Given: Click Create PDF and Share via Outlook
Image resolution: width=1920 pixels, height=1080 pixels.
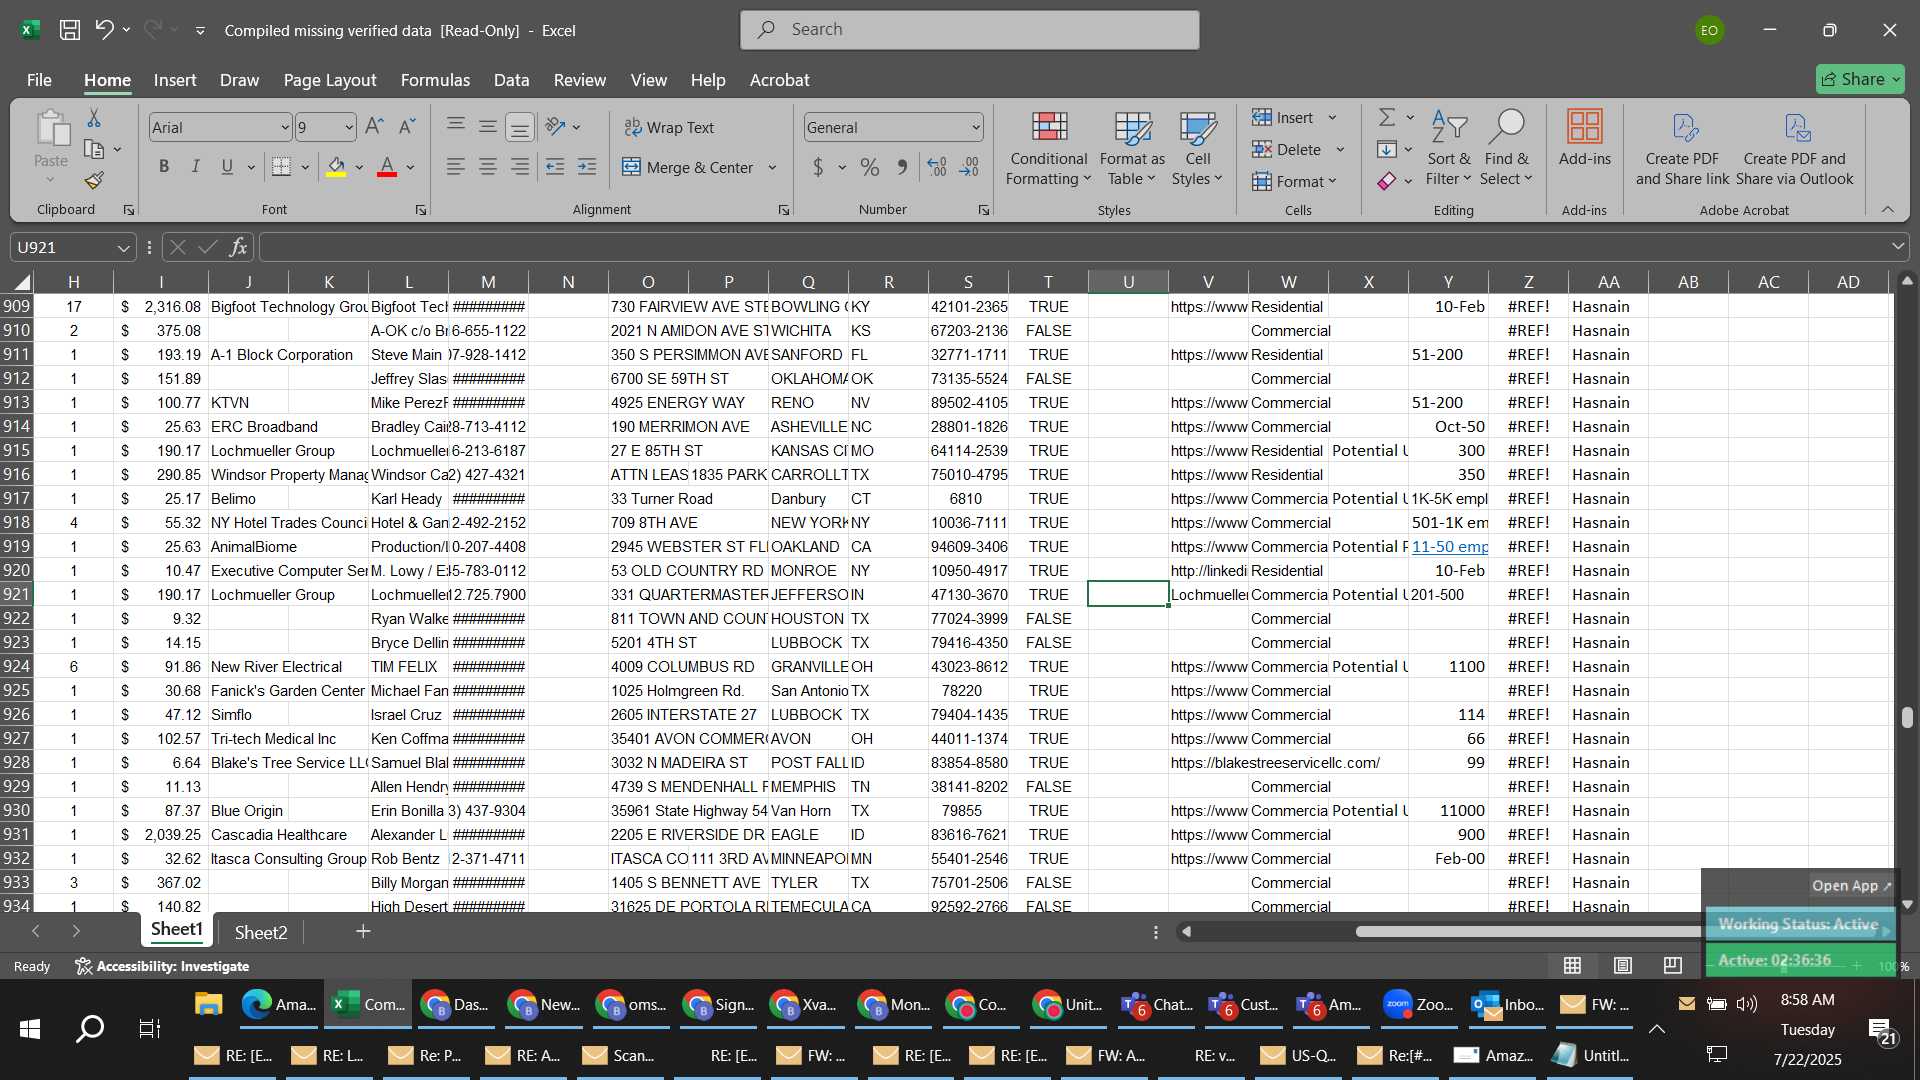Looking at the screenshot, I should click(1795, 148).
